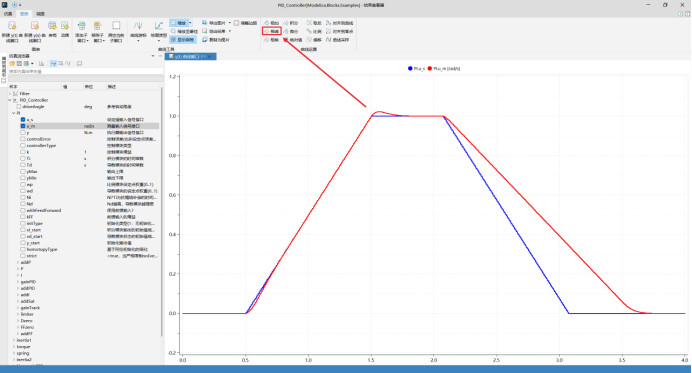
Task: Click the red-boxed curve subtract (相减) button
Action: (271, 31)
